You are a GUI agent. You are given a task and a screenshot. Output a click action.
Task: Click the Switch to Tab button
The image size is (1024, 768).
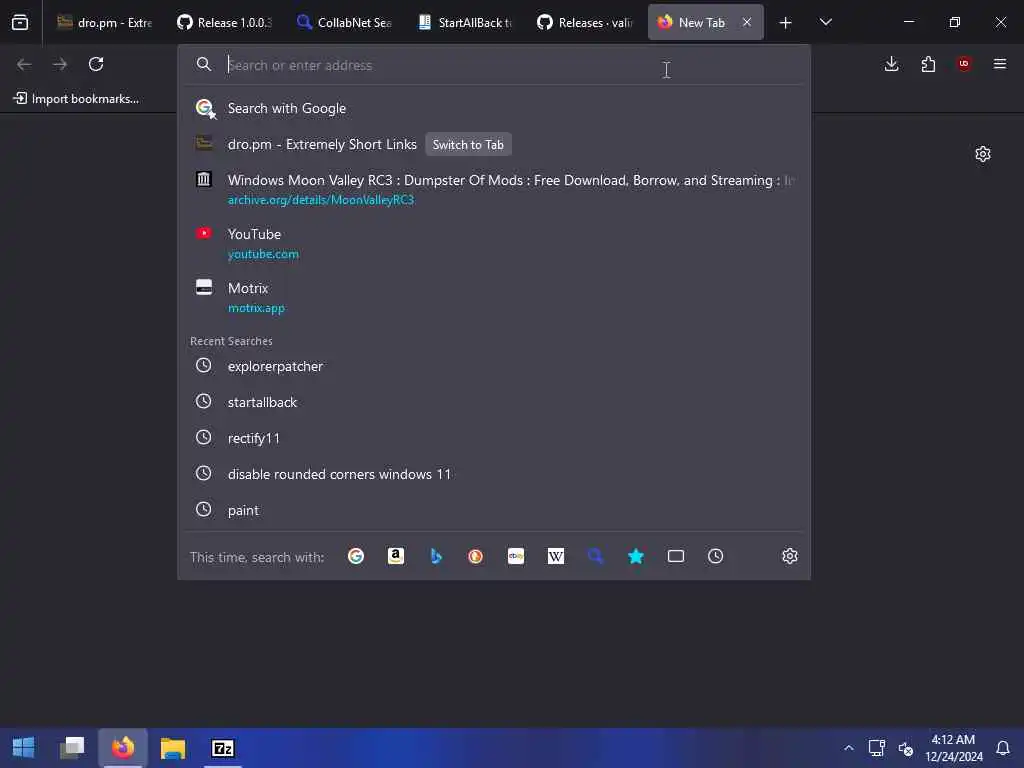point(468,144)
